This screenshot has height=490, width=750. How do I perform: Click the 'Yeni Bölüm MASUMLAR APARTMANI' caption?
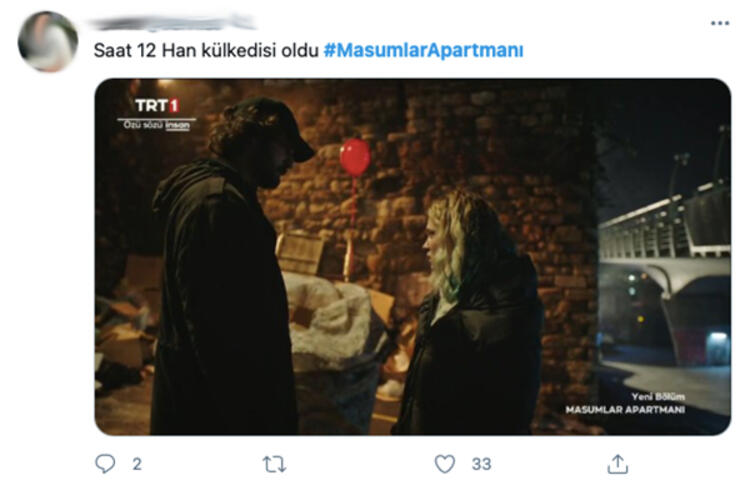pyautogui.click(x=625, y=403)
